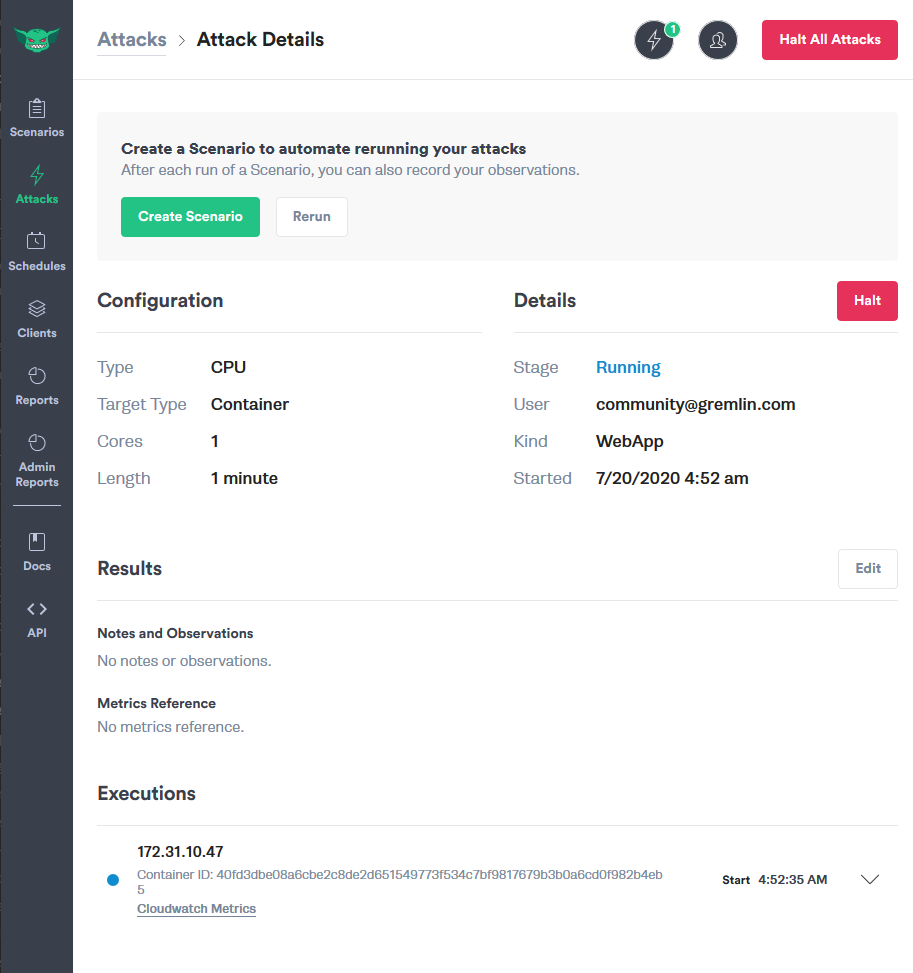This screenshot has height=973, width=913.
Task: Click the Cores value 1
Action: [215, 441]
